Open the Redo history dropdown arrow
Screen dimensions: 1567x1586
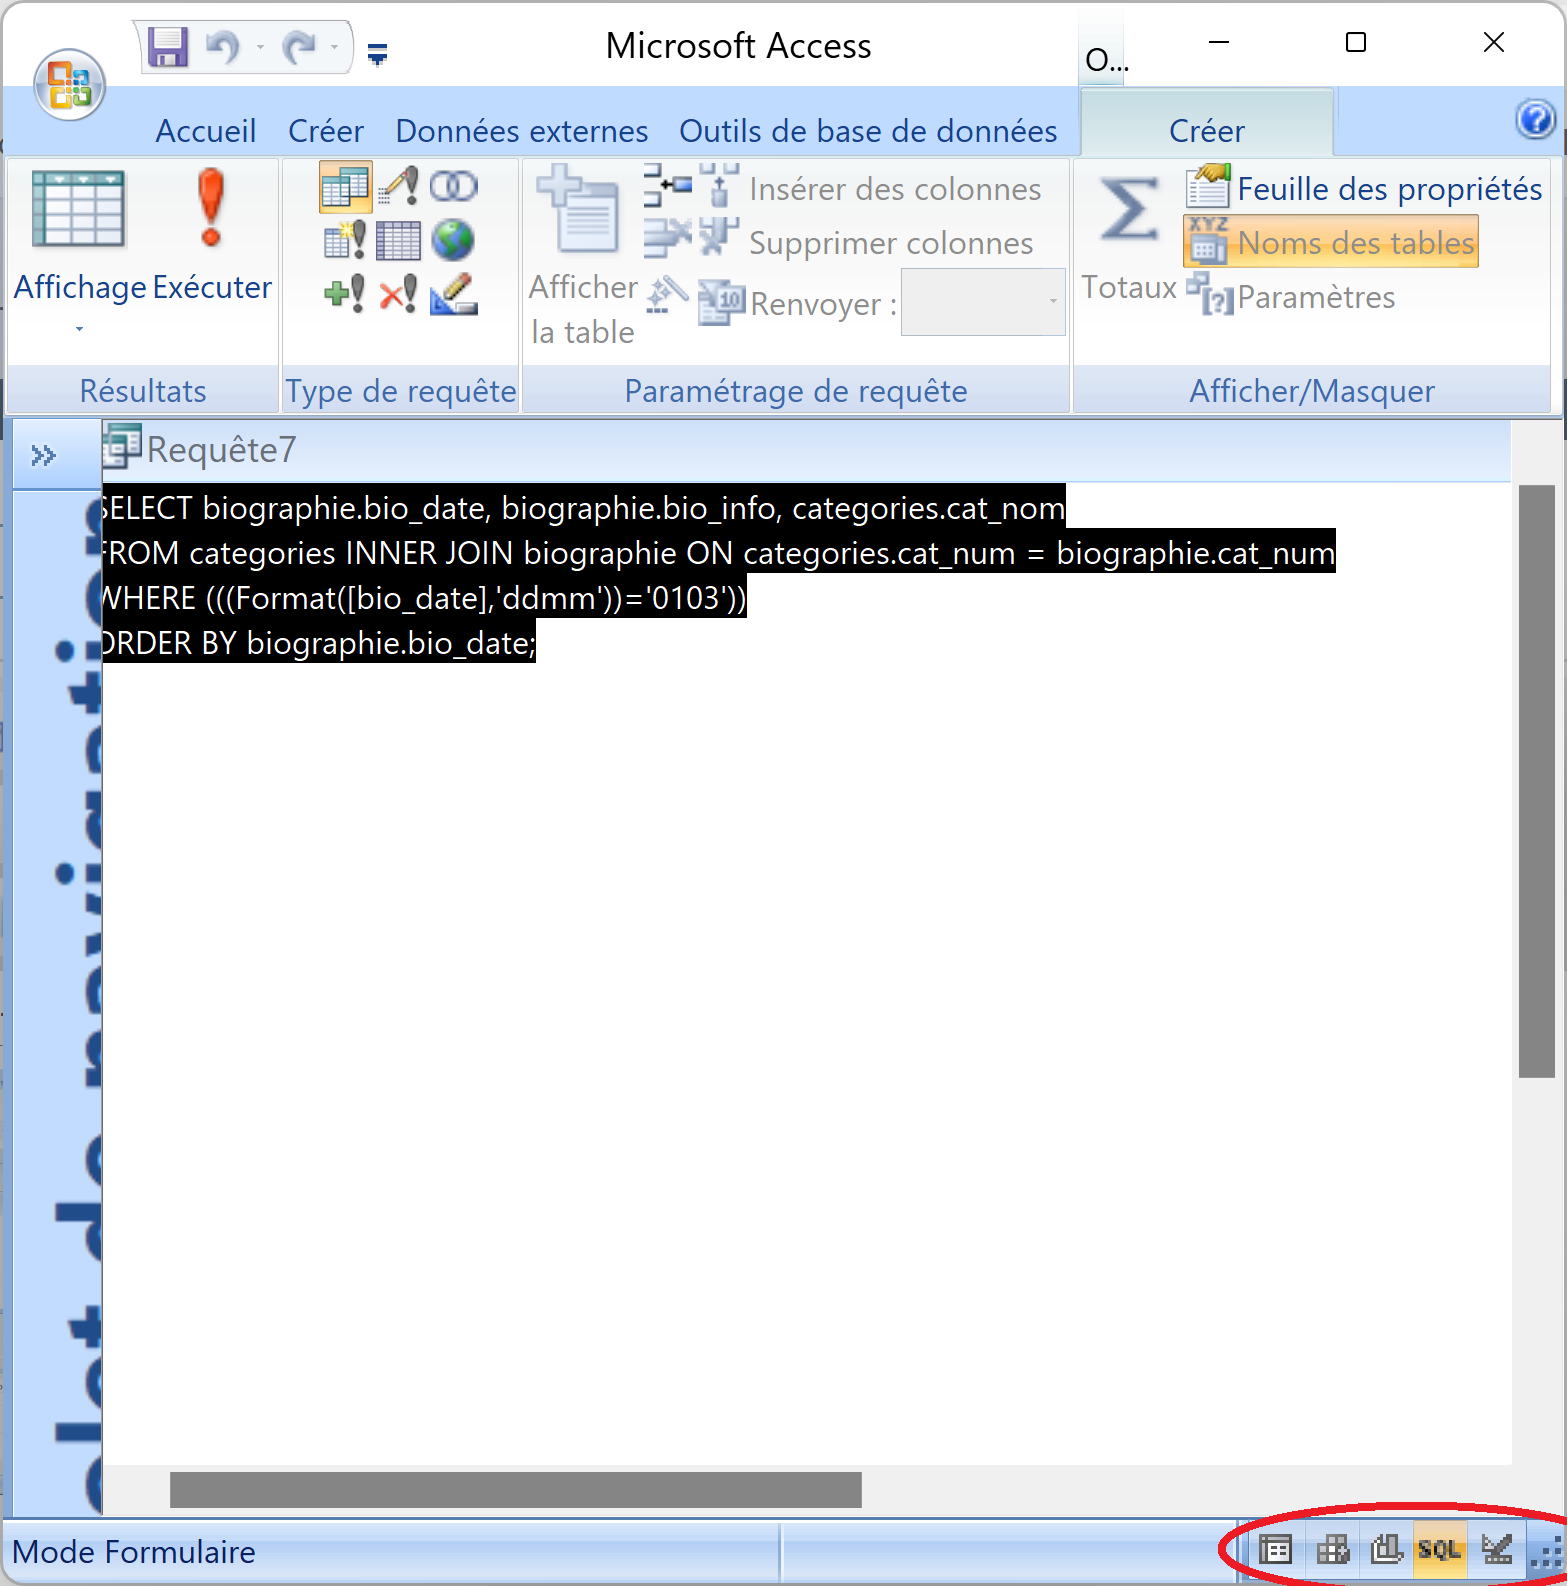334,47
